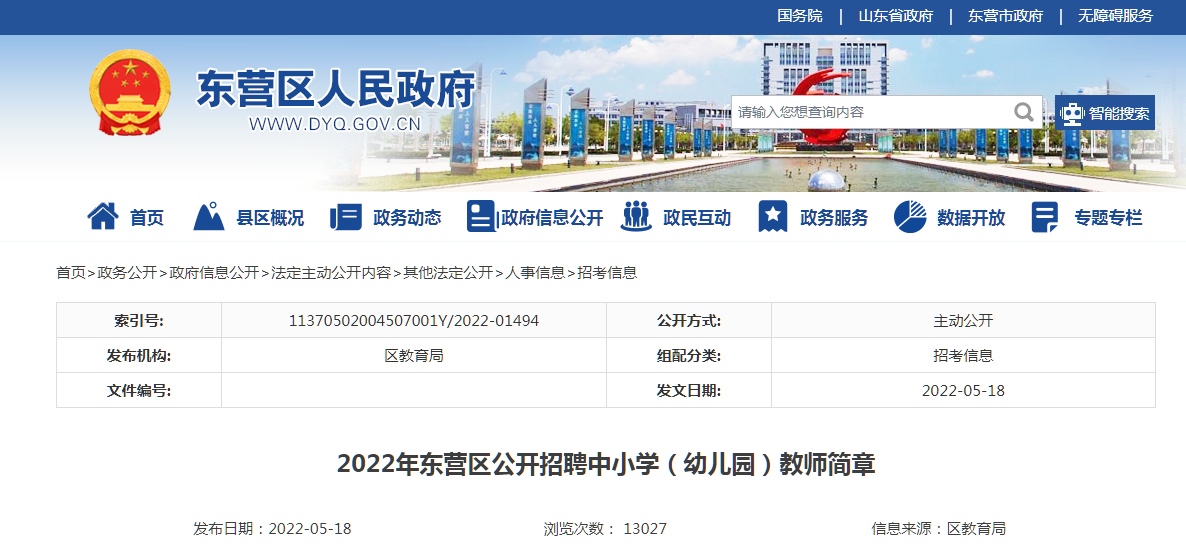
Task: Open the 政务动态 menu item
Action: 407,218
